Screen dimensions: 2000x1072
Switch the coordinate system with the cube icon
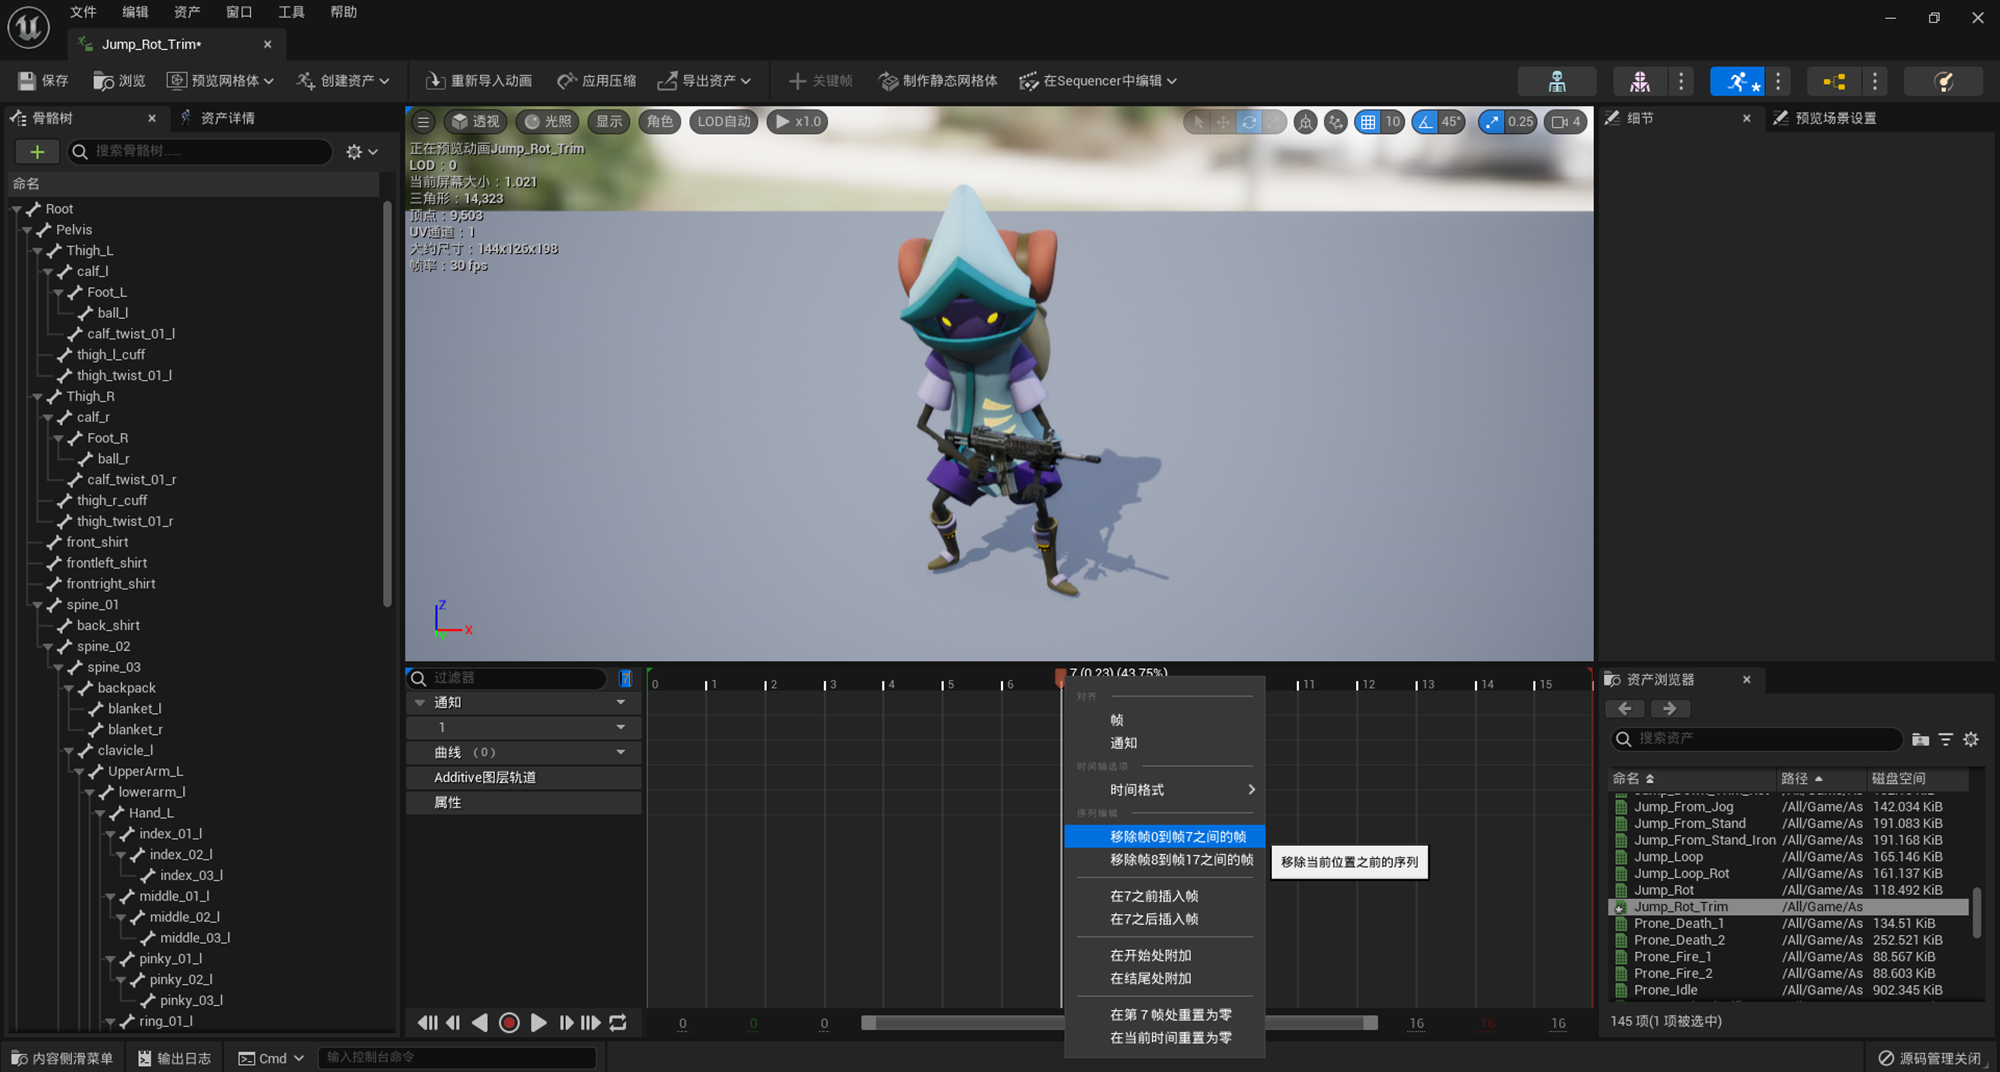click(x=1305, y=122)
